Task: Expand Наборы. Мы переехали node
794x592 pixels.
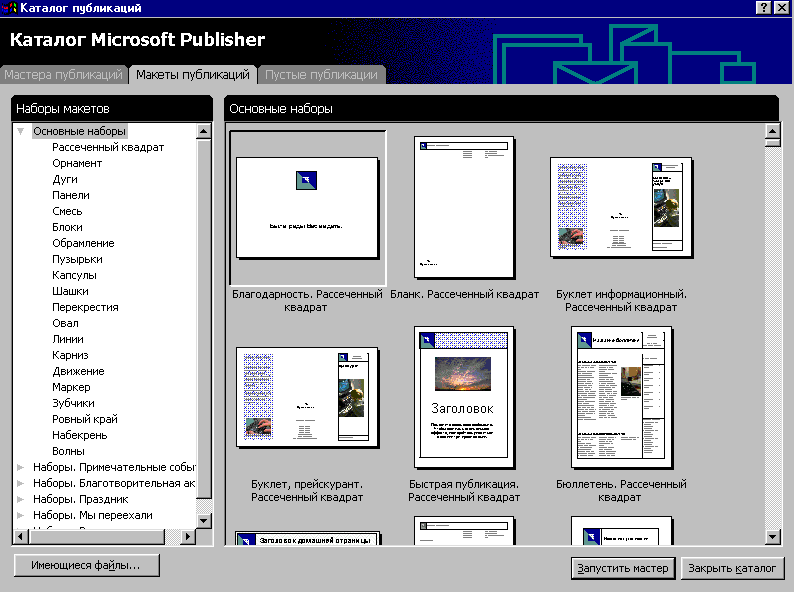Action: coord(21,515)
